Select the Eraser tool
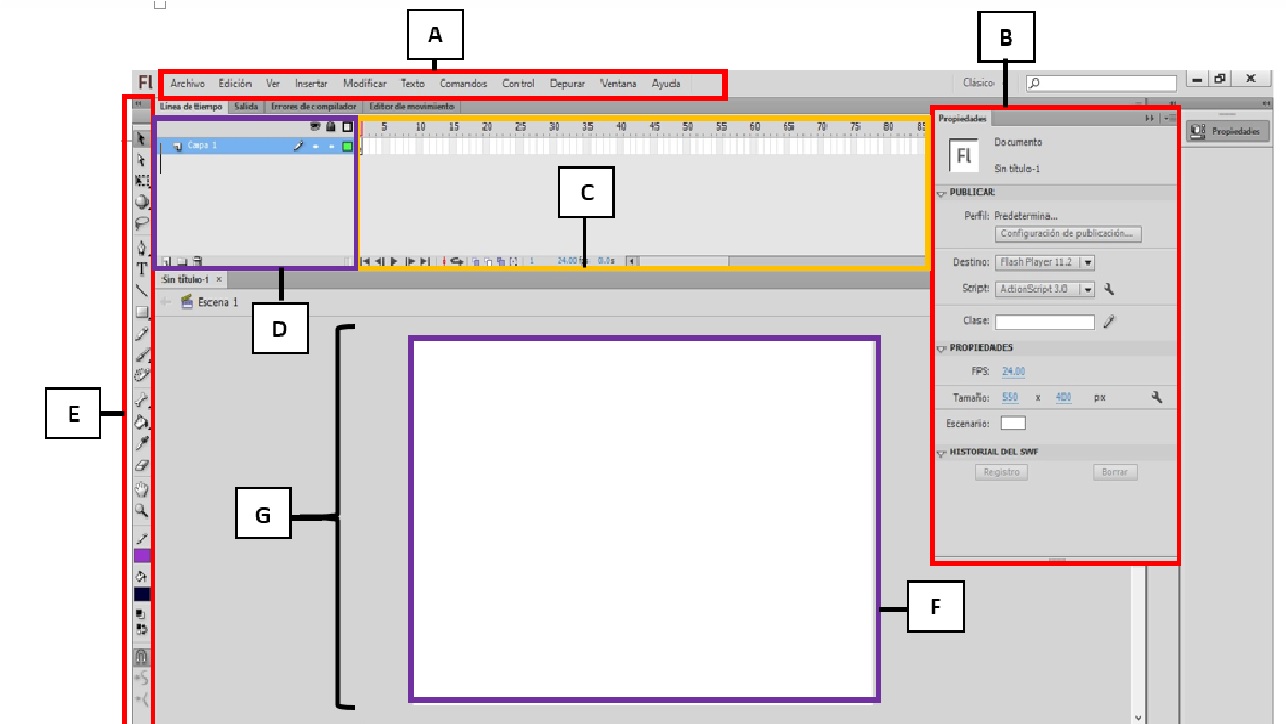The width and height of the screenshot is (1286, 724). pyautogui.click(x=141, y=464)
